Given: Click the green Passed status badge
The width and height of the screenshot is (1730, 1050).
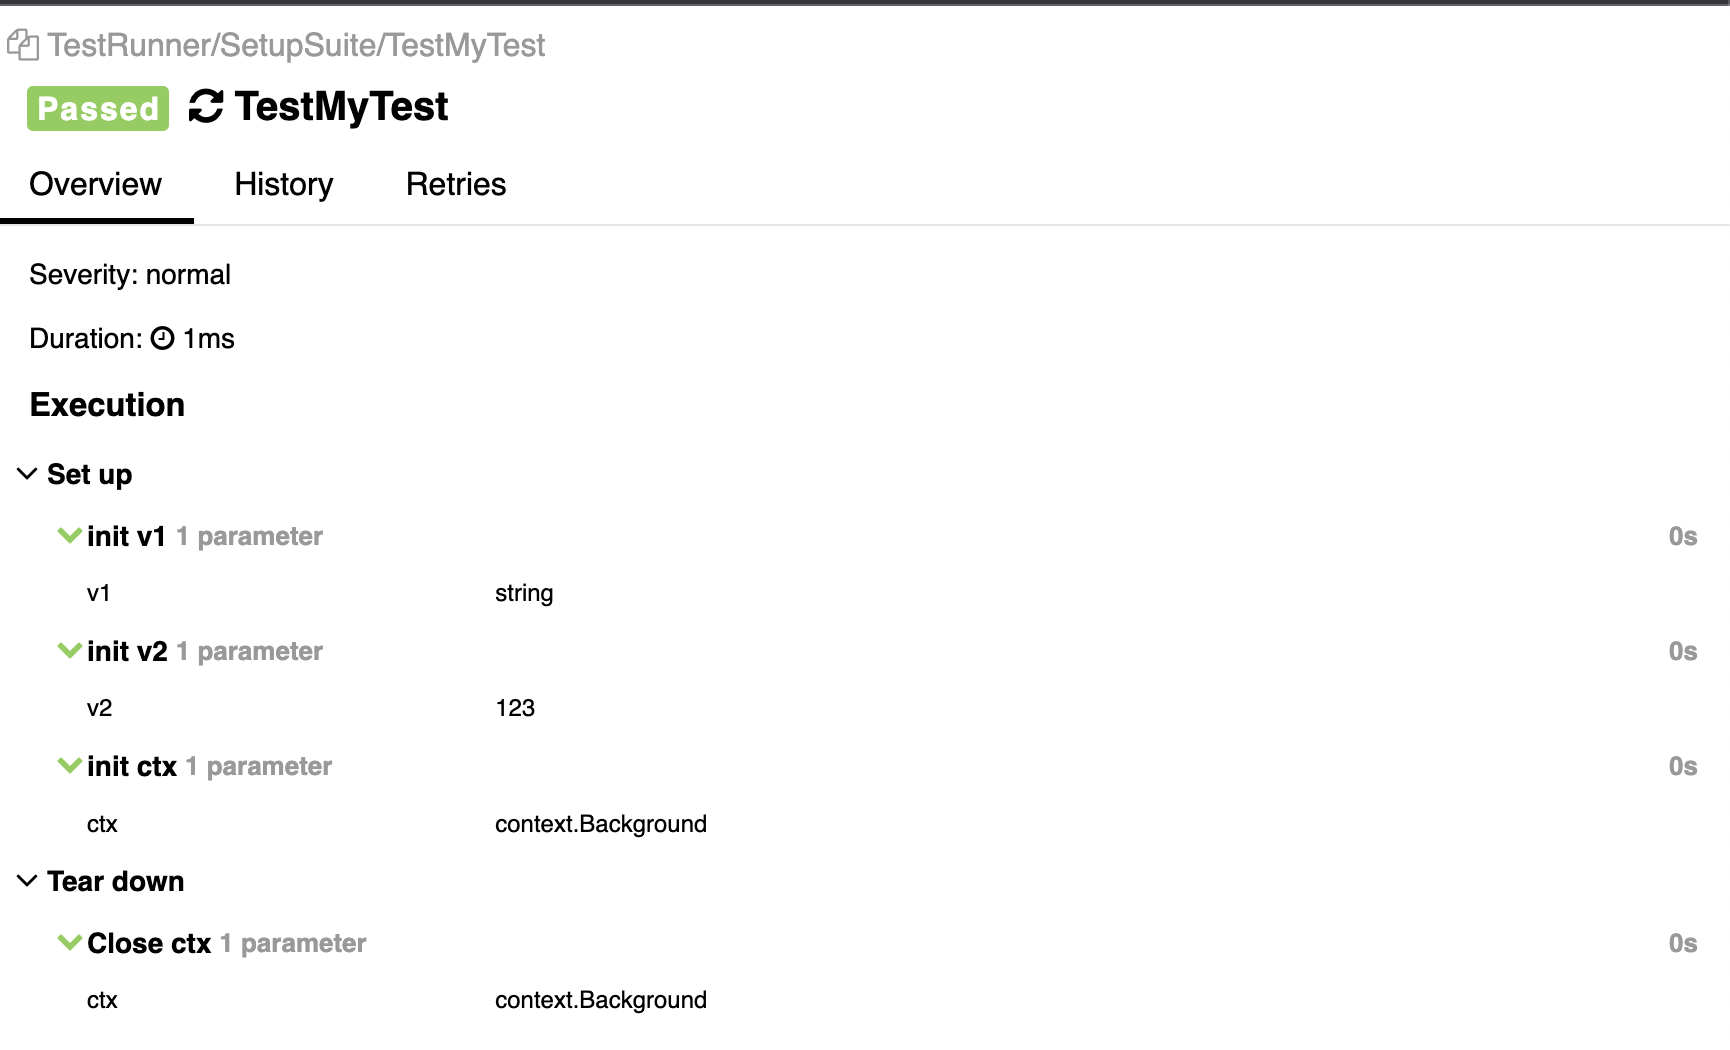Looking at the screenshot, I should pyautogui.click(x=98, y=109).
